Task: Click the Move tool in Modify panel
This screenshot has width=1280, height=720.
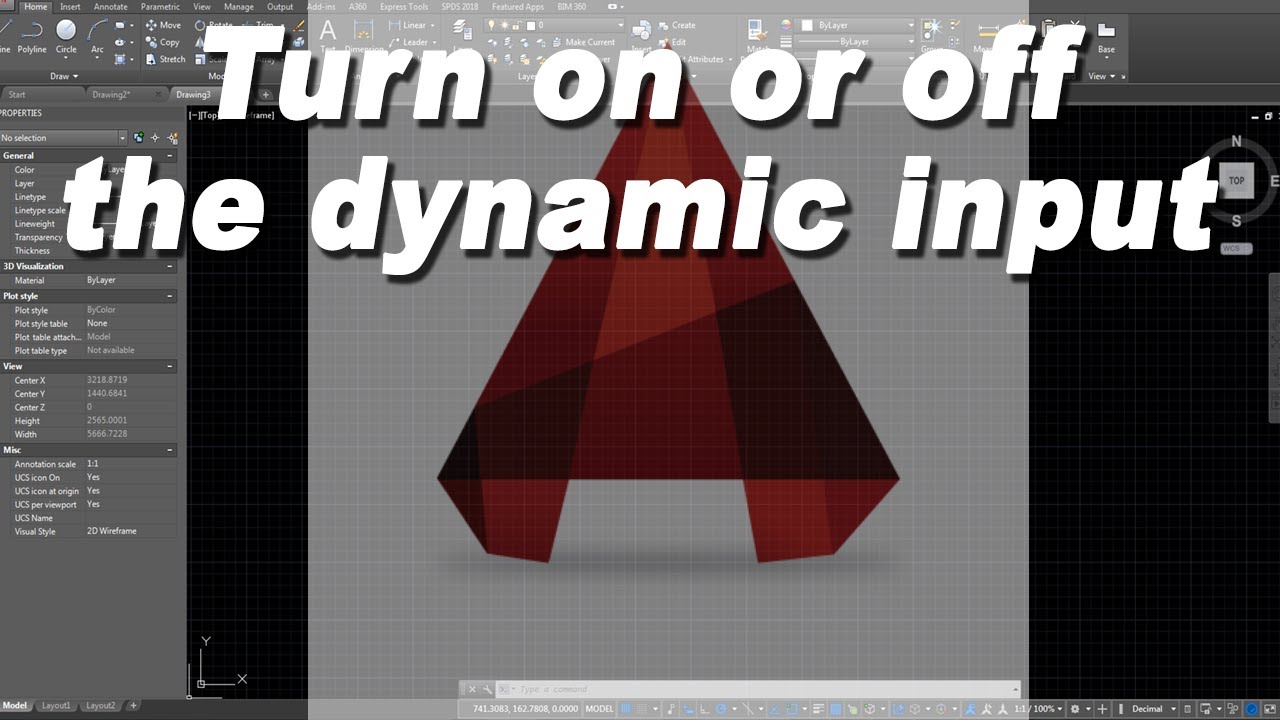Action: 163,25
